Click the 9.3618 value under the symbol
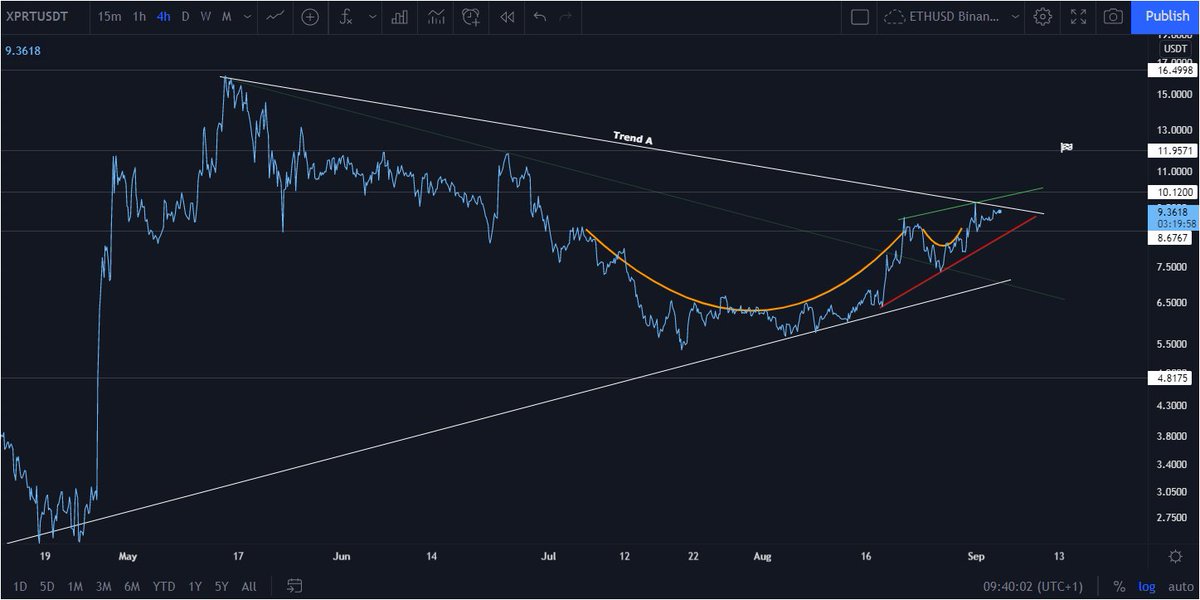Screen dimensions: 1200x600 pos(24,50)
